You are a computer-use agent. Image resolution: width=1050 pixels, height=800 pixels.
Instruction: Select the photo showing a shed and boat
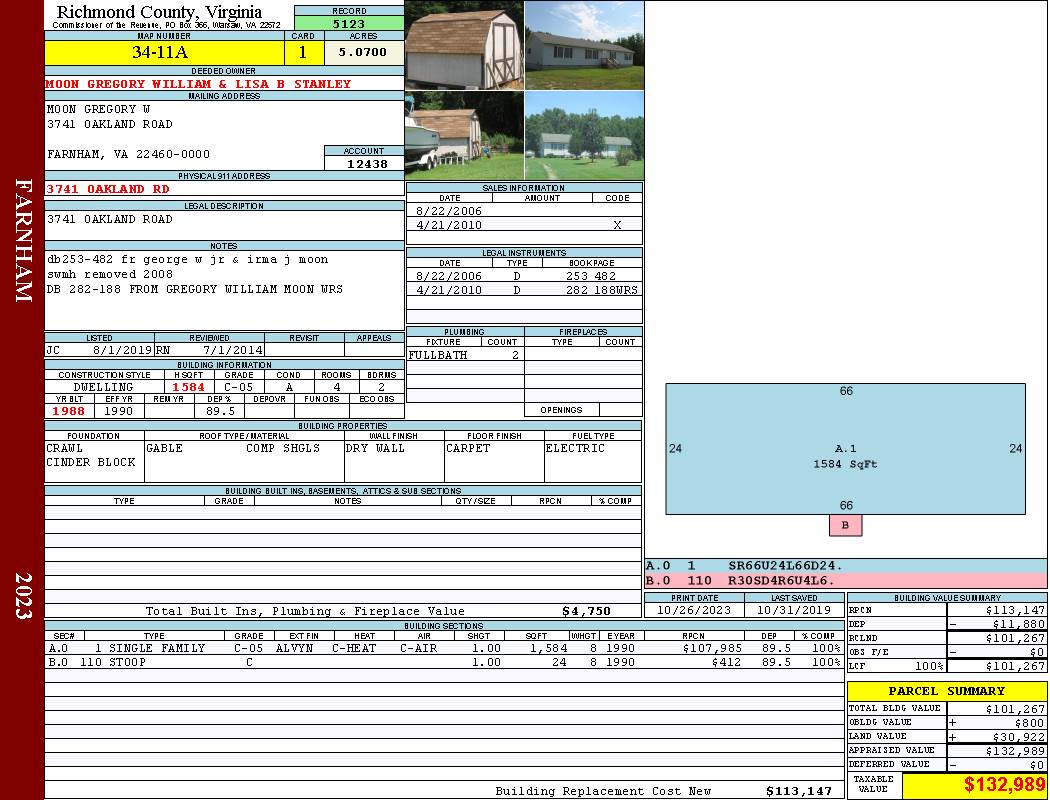[x=464, y=135]
